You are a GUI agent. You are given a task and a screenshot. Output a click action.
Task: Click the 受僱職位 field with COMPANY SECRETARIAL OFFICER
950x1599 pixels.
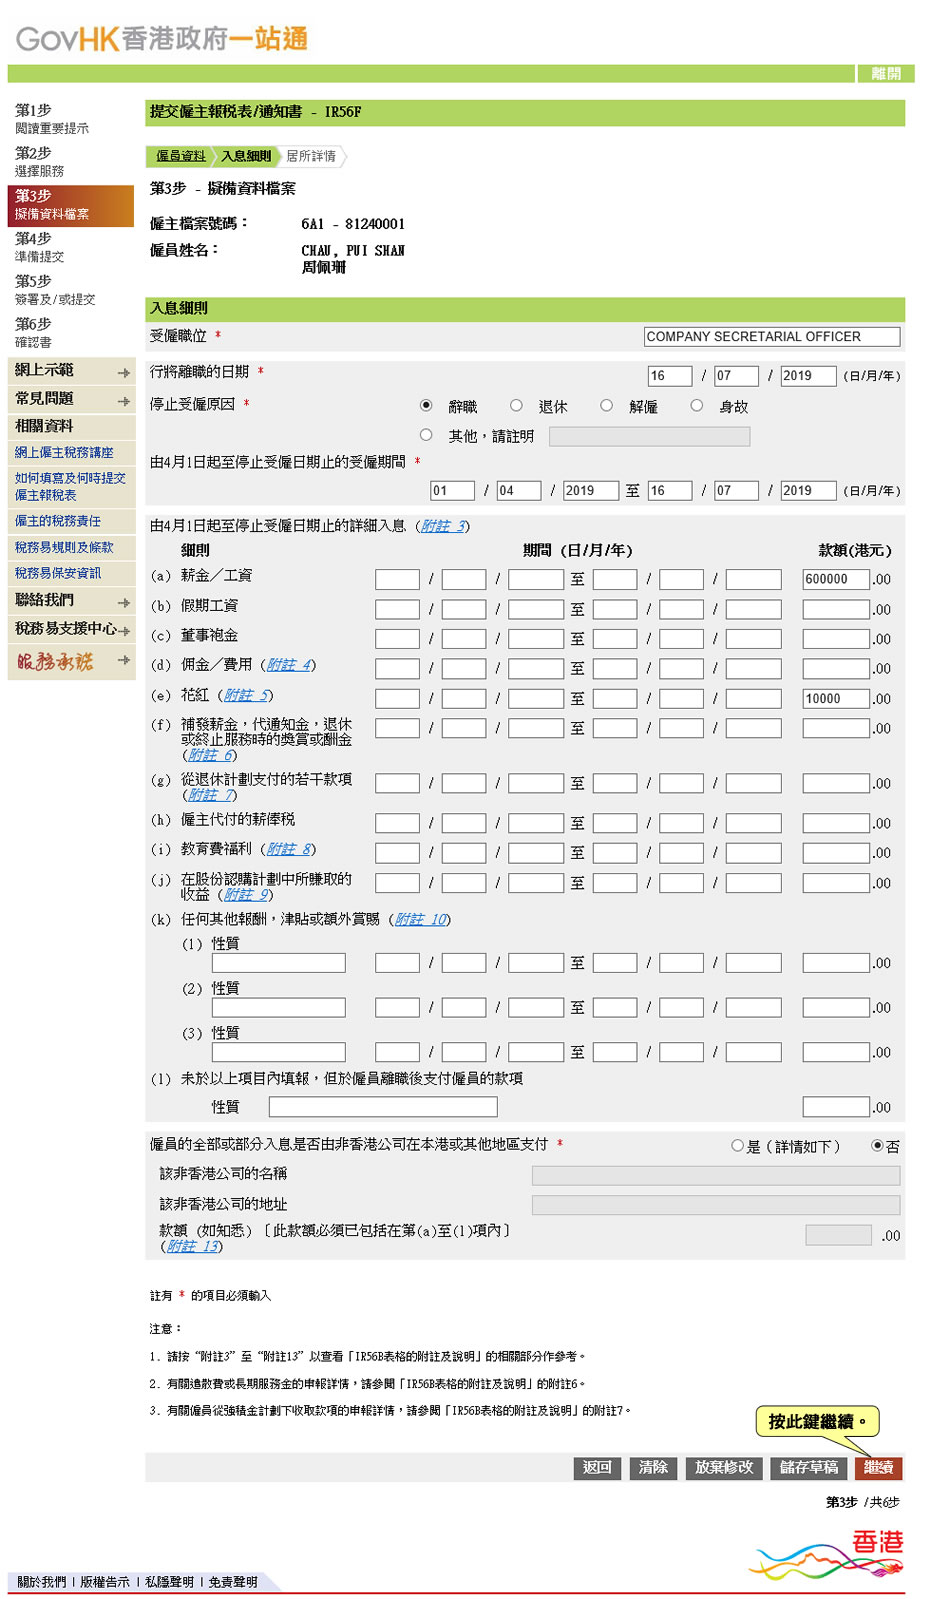[772, 337]
